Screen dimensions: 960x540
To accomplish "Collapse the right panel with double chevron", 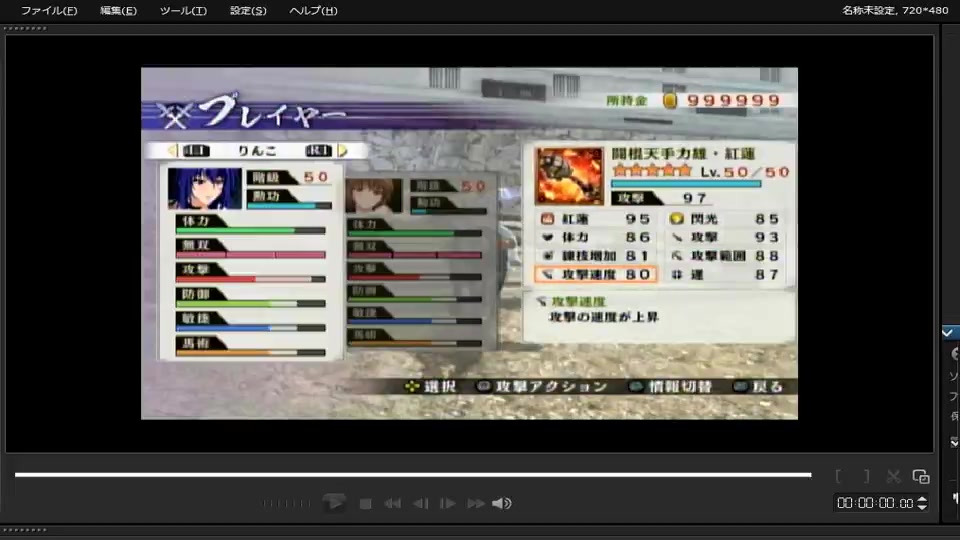I will coord(954,441).
